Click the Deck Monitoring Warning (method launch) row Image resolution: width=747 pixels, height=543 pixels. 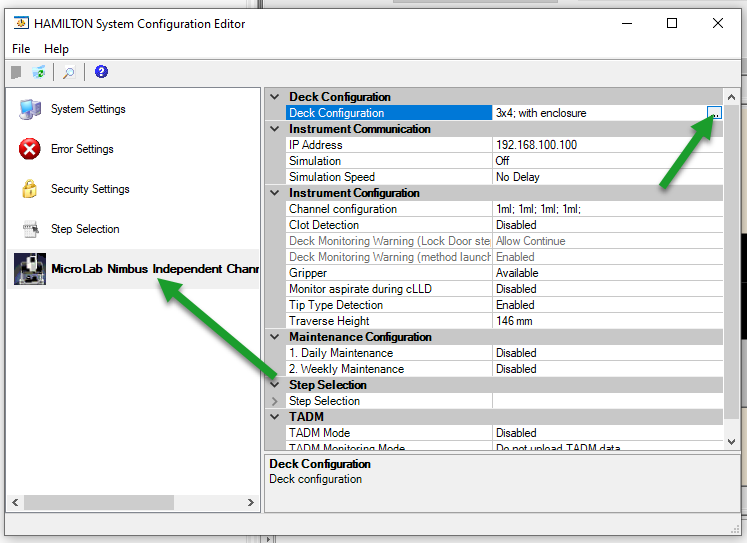click(505, 257)
